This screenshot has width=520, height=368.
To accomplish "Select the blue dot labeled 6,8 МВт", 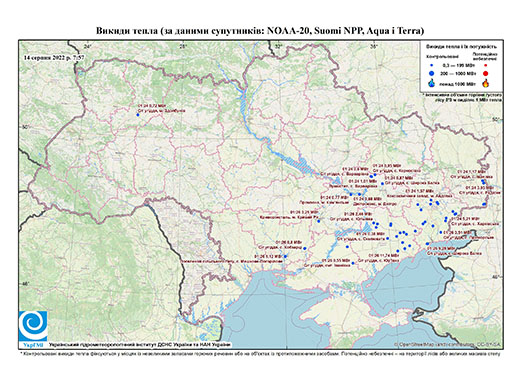I will (x=305, y=248).
